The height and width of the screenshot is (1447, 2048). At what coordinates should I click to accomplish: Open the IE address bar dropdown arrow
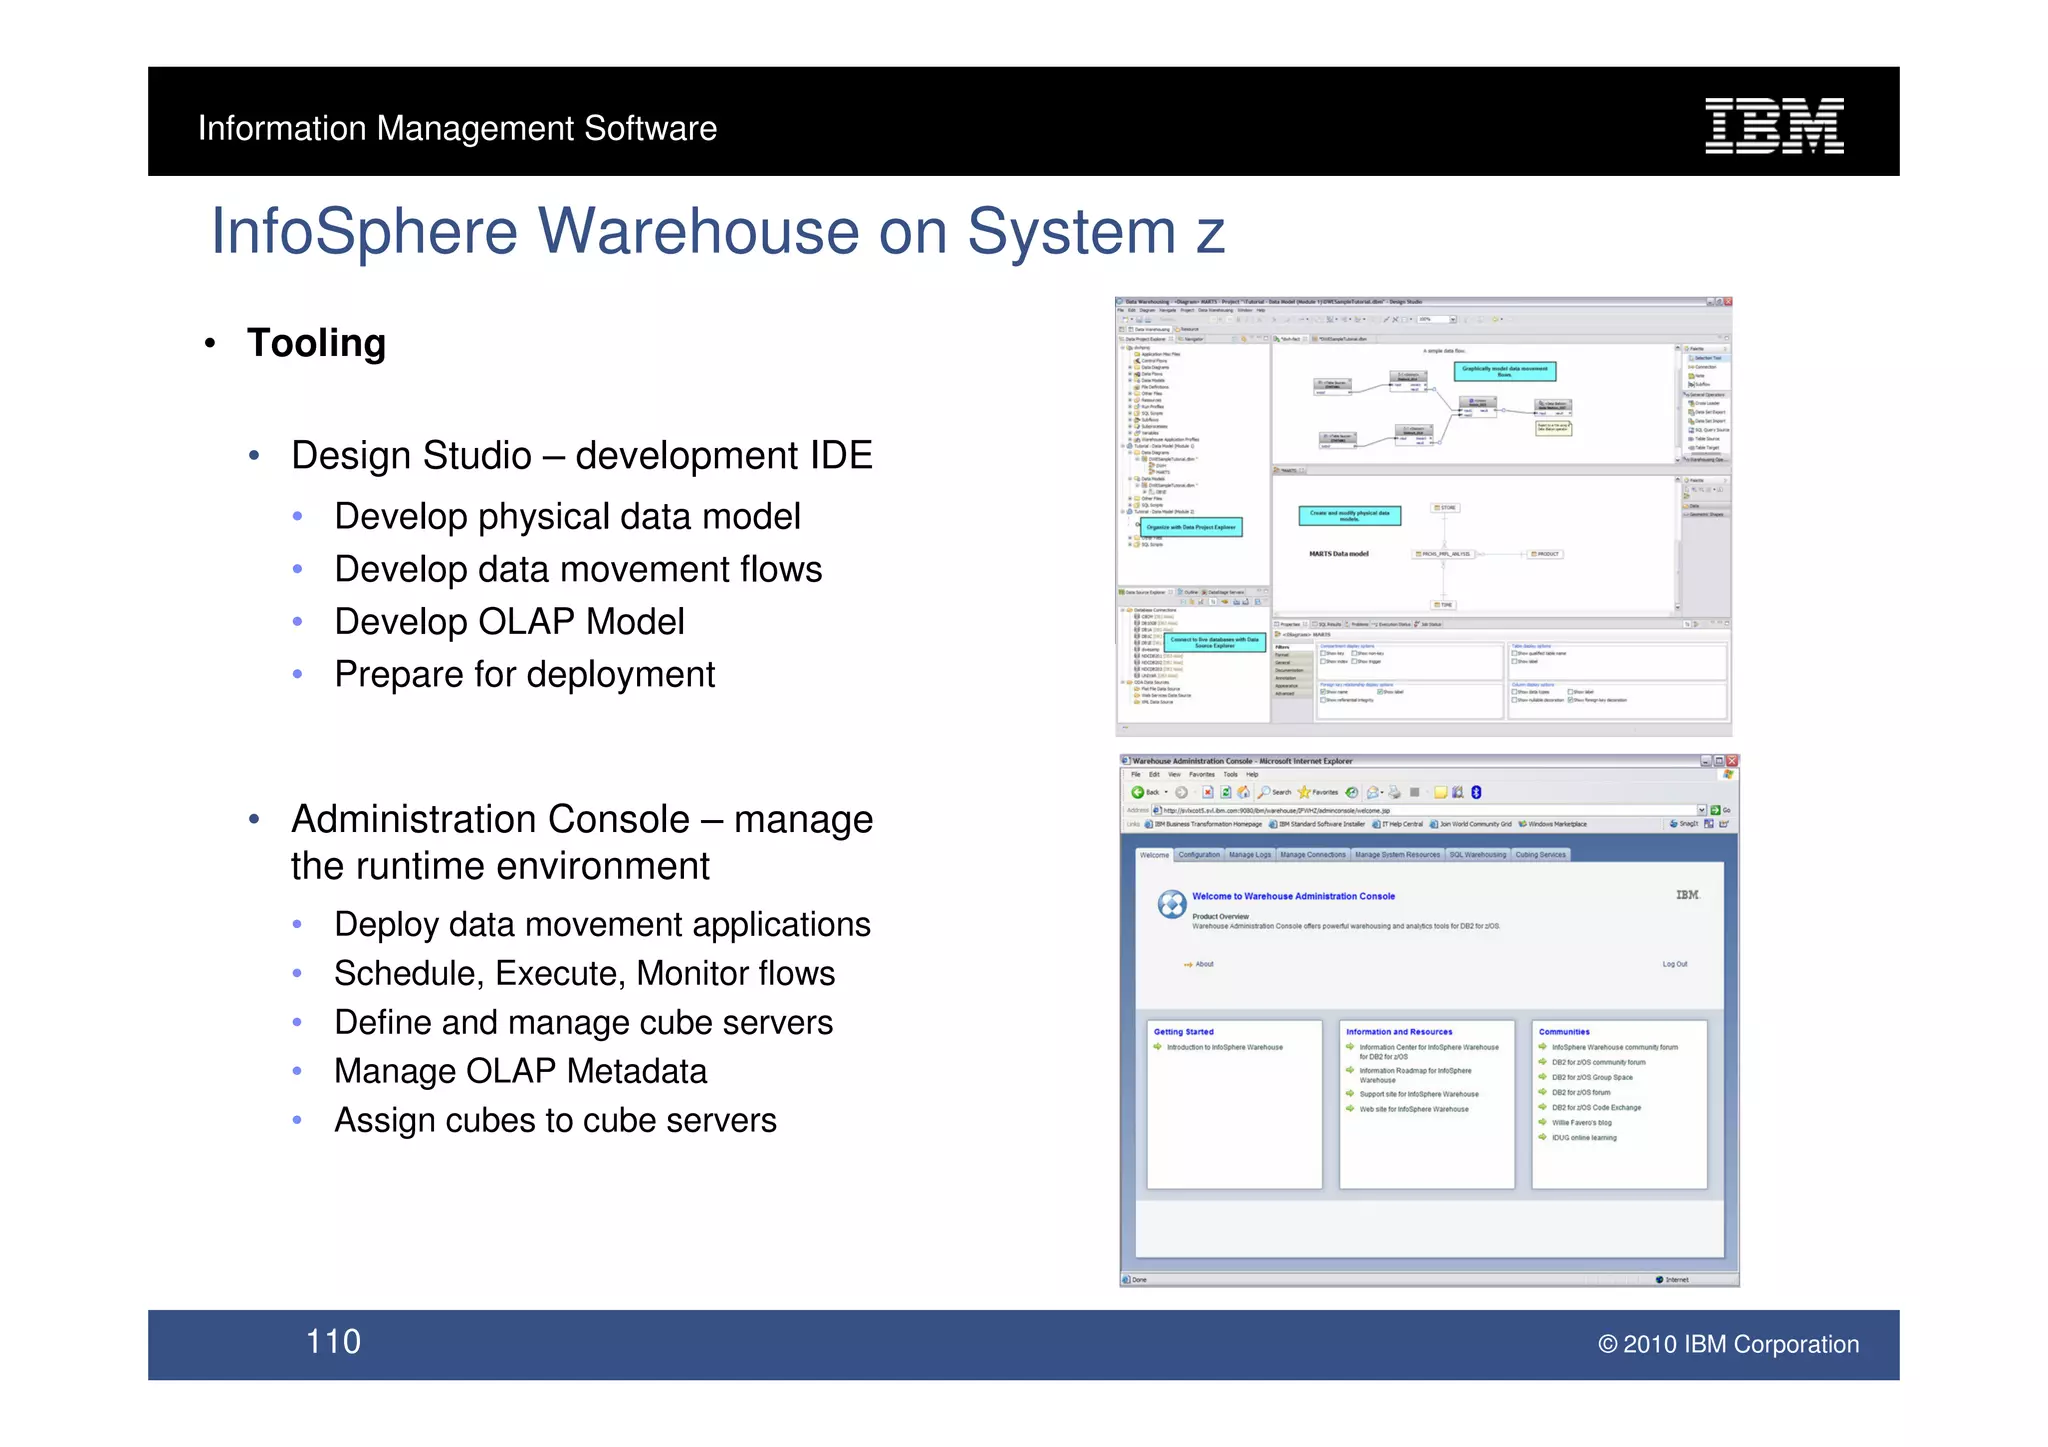1701,810
